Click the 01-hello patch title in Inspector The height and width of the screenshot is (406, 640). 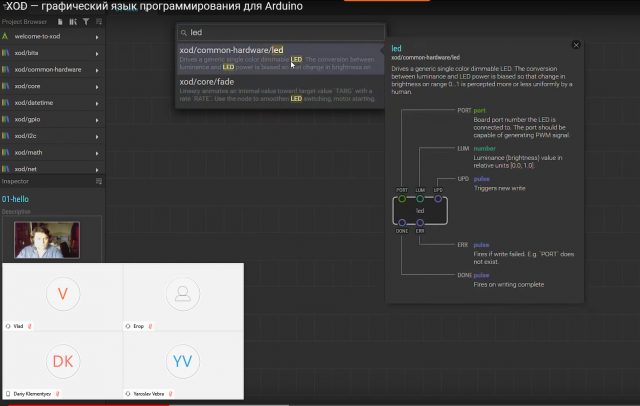(17, 198)
